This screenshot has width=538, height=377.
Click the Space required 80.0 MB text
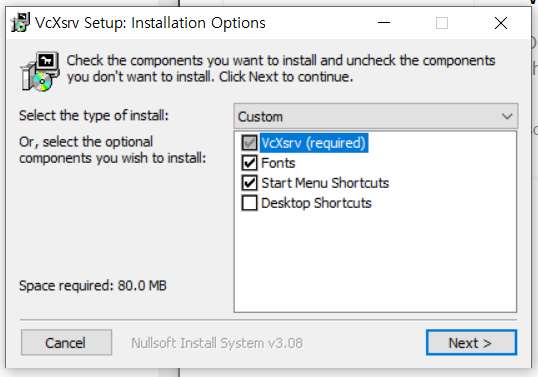pyautogui.click(x=93, y=285)
